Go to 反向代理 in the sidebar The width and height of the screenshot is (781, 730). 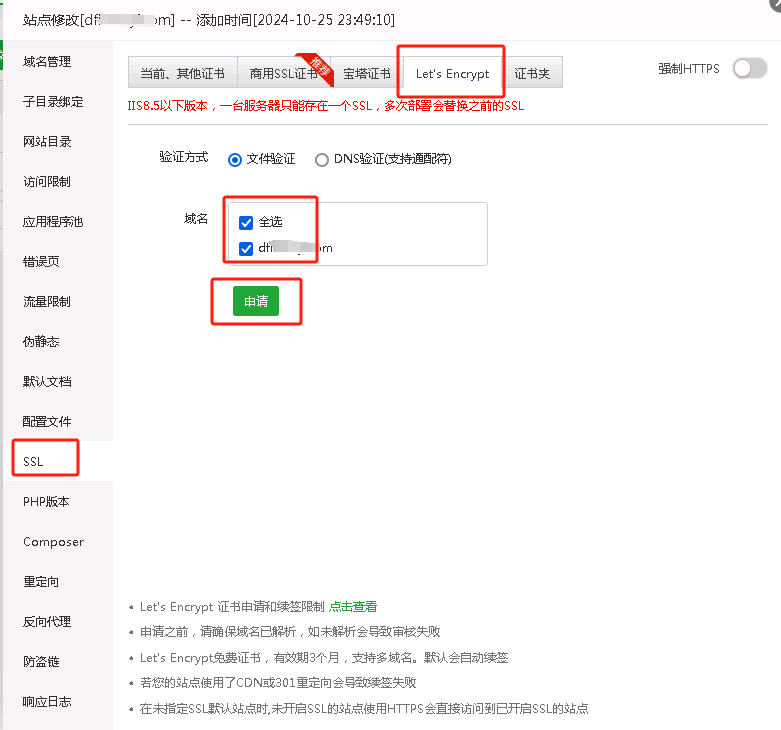click(47, 622)
